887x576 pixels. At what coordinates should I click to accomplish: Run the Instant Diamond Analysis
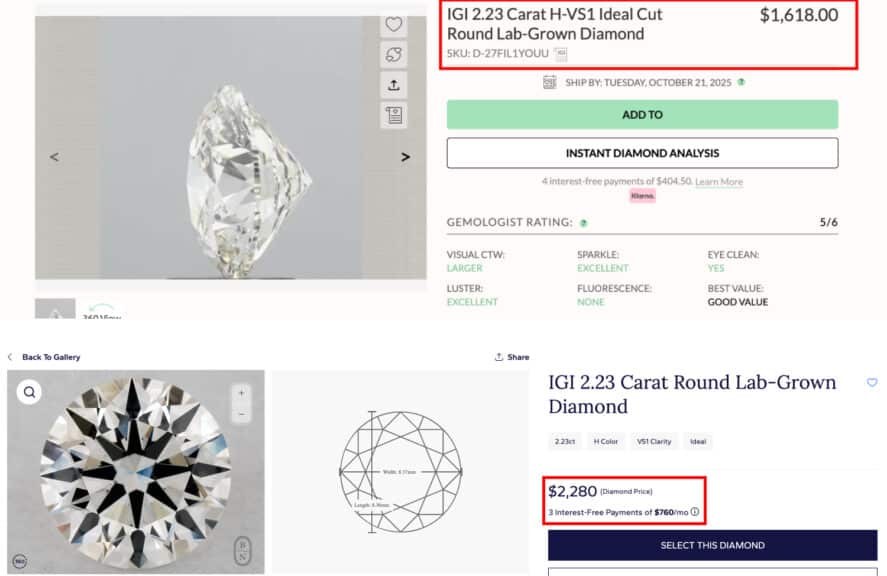640,152
